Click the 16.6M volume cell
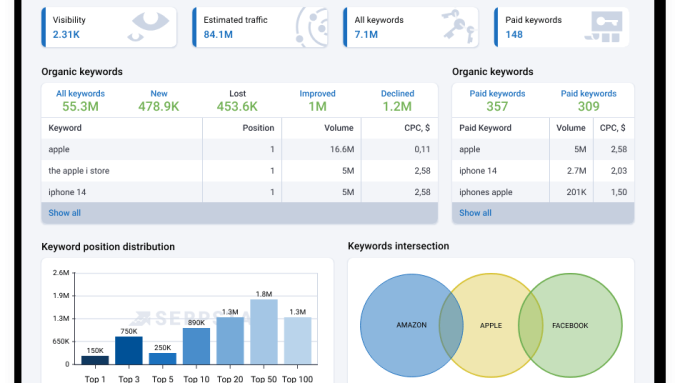The height and width of the screenshot is (383, 680). coord(342,149)
